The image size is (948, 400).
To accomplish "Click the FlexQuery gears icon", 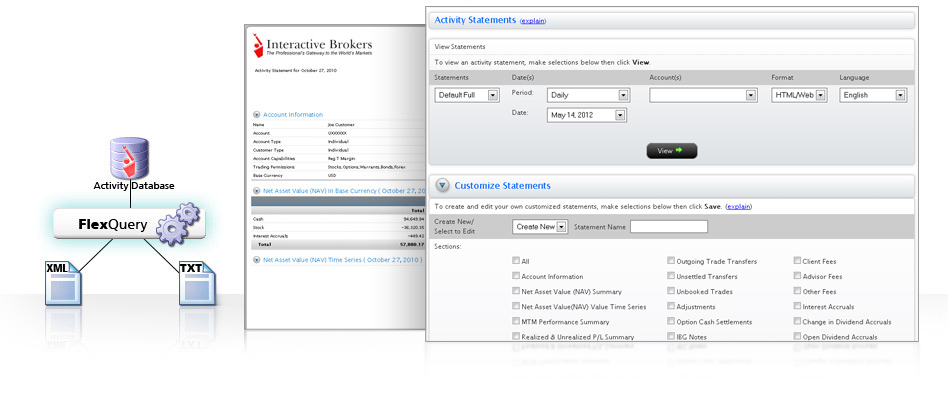I will pyautogui.click(x=178, y=224).
